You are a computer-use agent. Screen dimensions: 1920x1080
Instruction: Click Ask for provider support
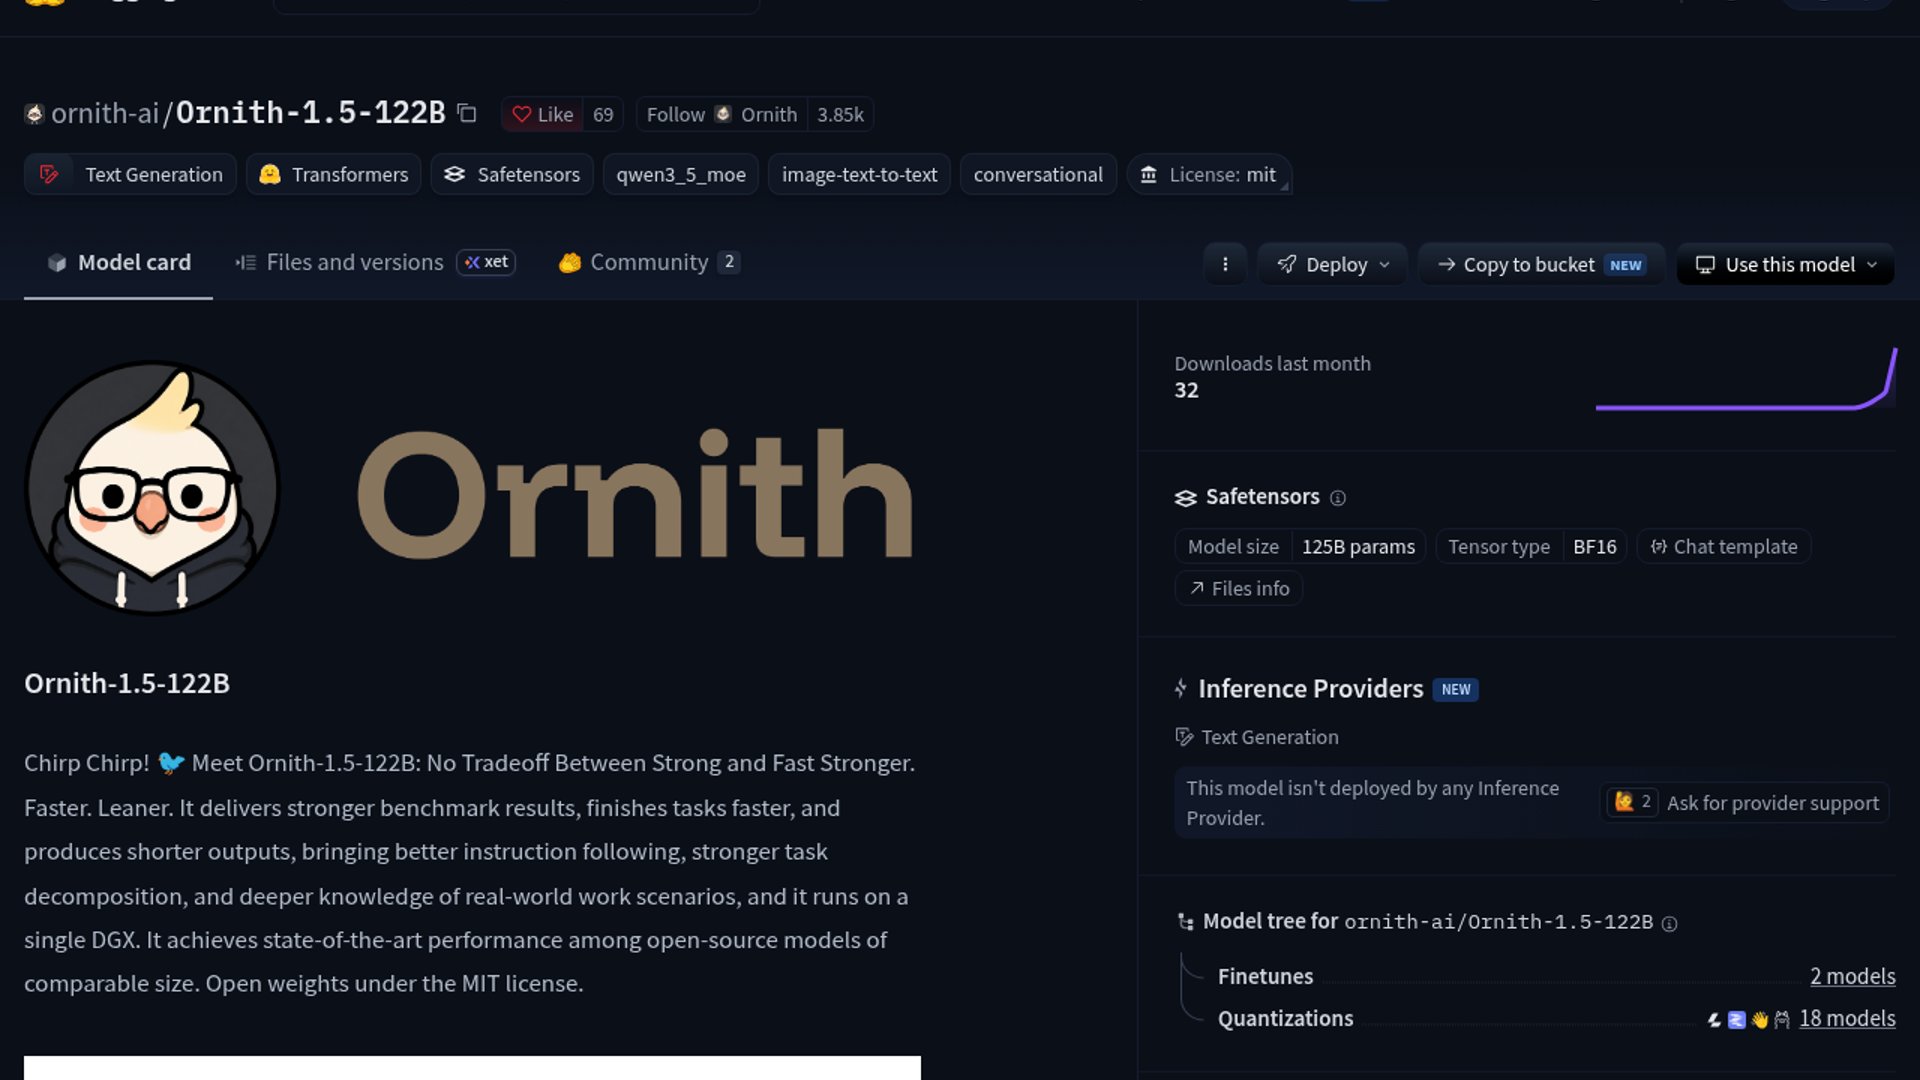pyautogui.click(x=1744, y=802)
